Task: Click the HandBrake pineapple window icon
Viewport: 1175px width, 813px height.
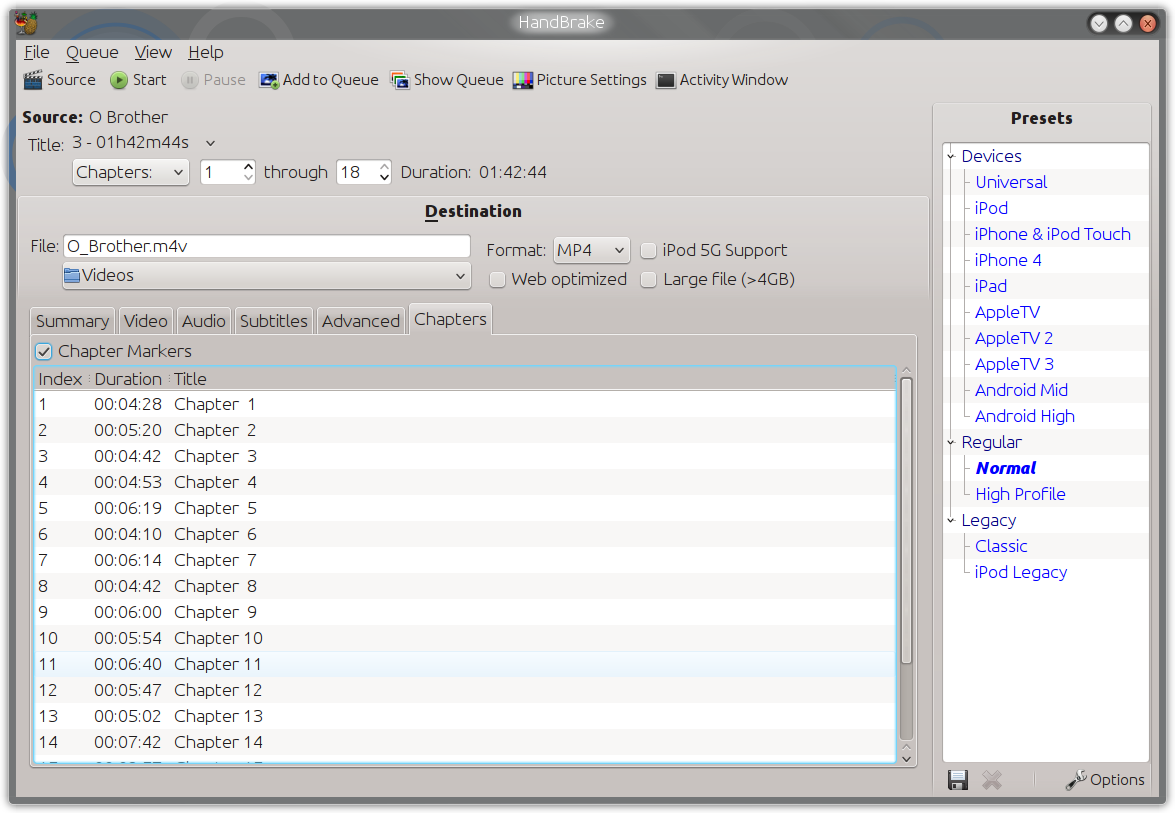Action: coord(26,23)
